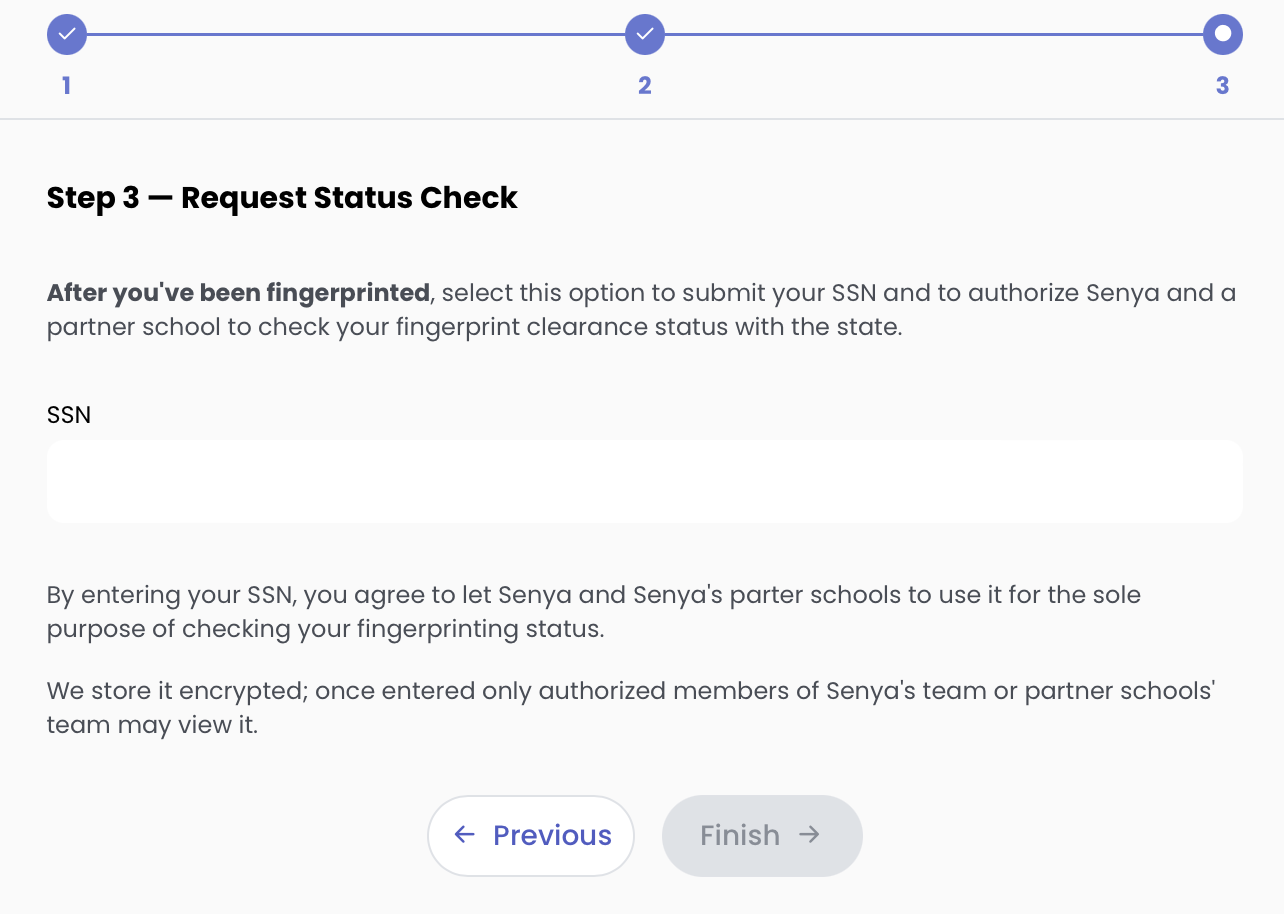This screenshot has height=914, width=1284.
Task: Click the SSN field label
Action: coord(69,415)
